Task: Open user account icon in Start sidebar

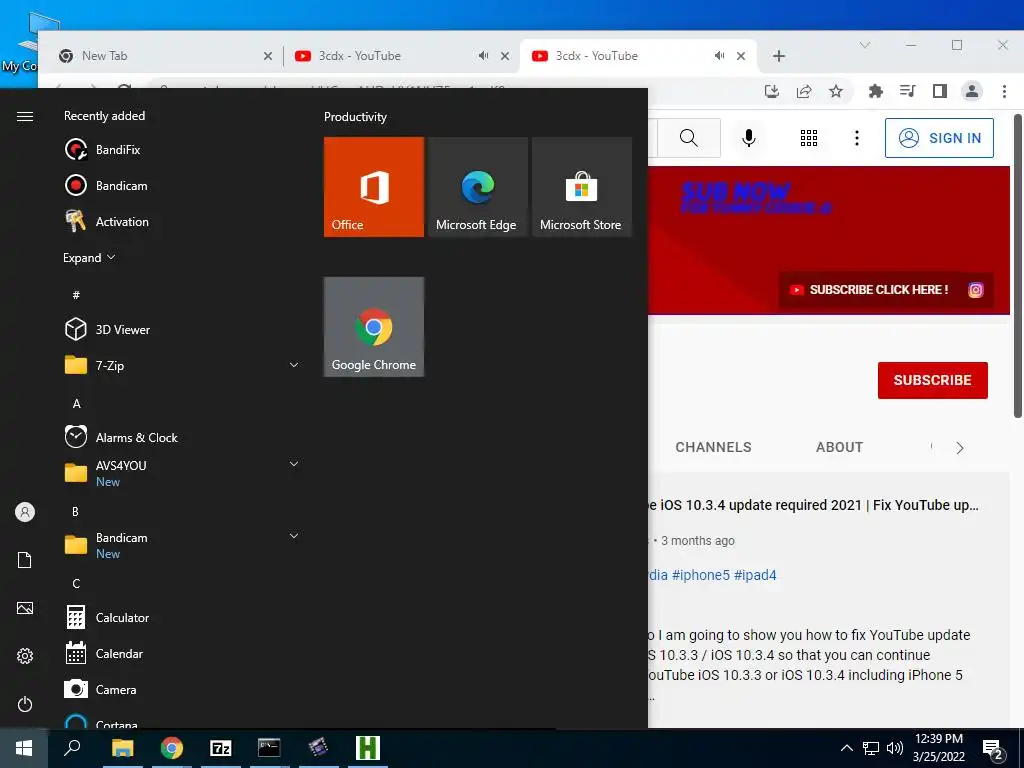Action: (x=25, y=512)
